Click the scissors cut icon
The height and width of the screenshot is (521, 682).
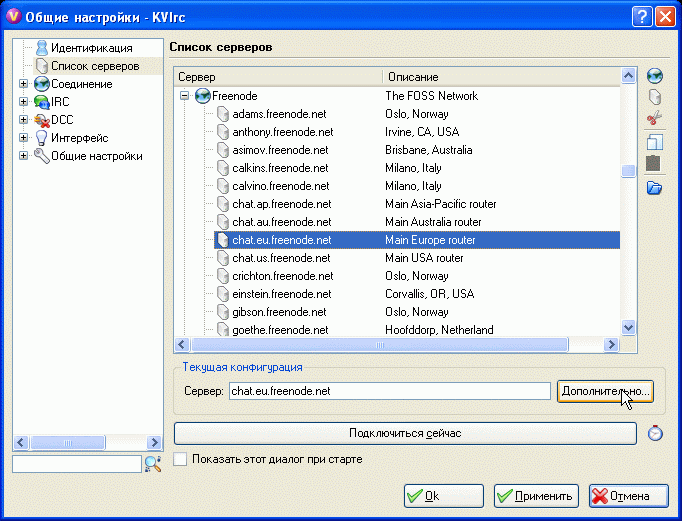(x=654, y=117)
